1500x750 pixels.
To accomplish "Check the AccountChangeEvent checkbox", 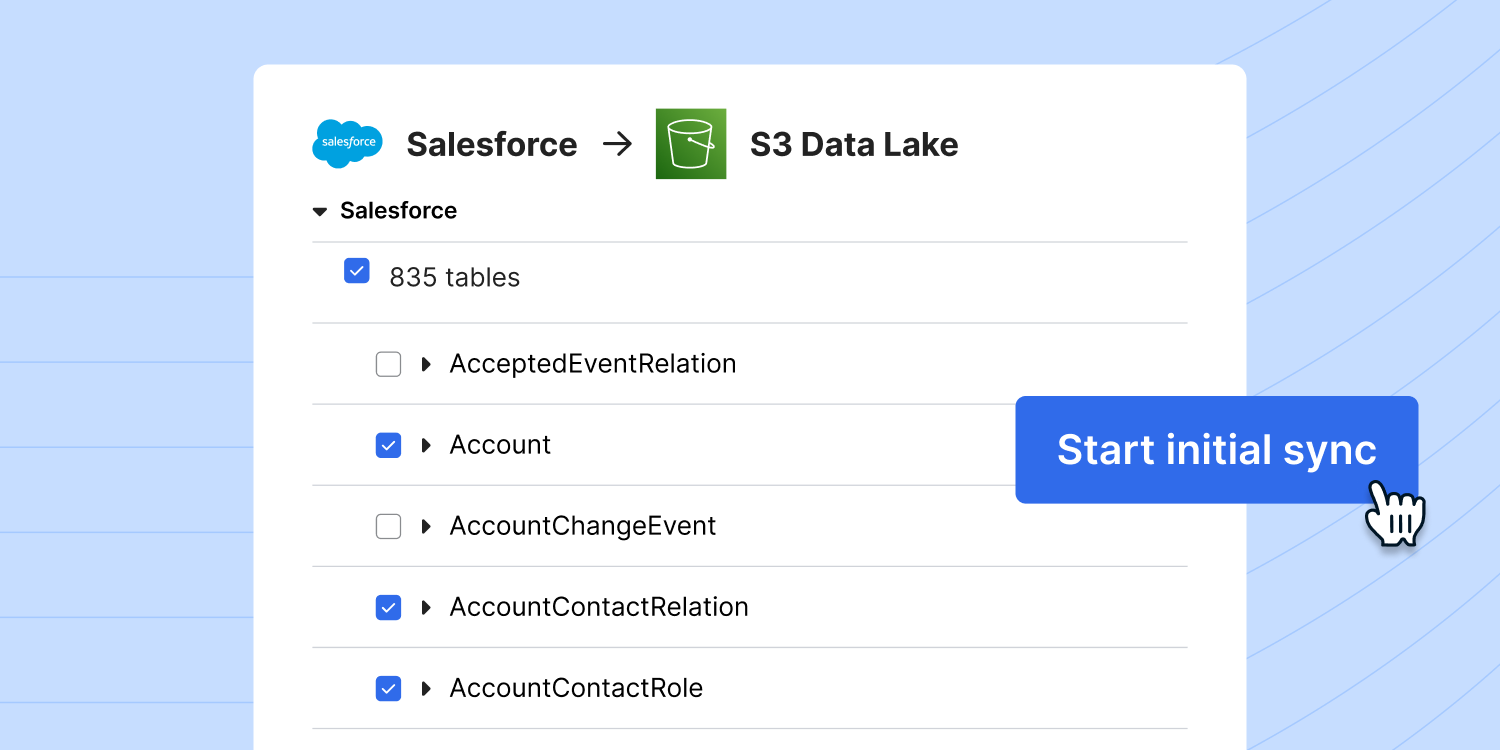I will [388, 526].
